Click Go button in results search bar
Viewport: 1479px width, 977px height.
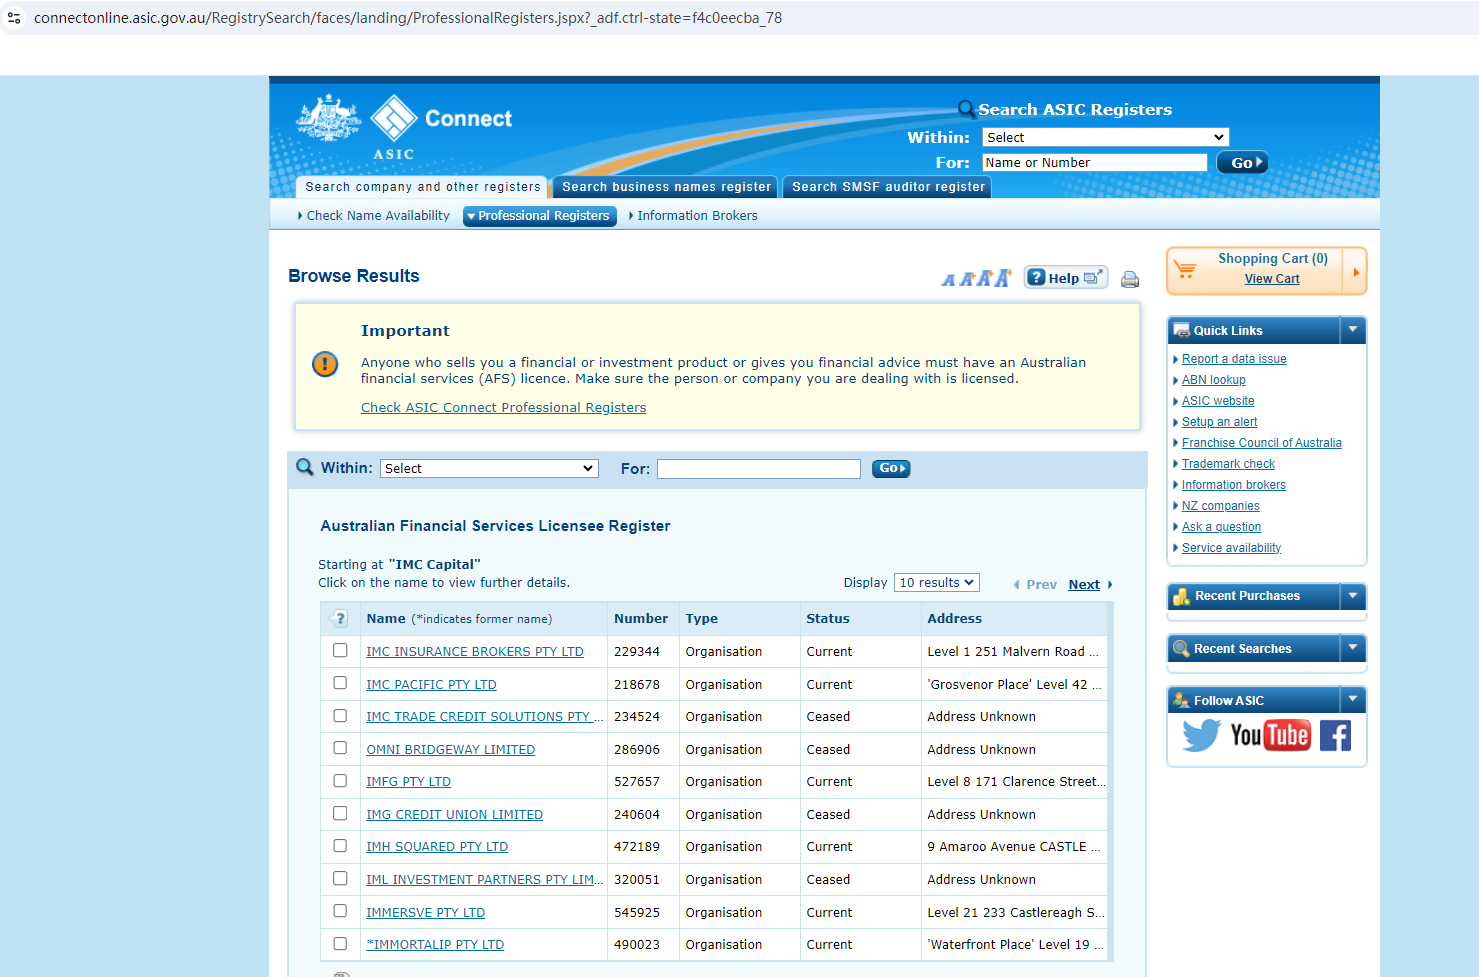click(891, 468)
